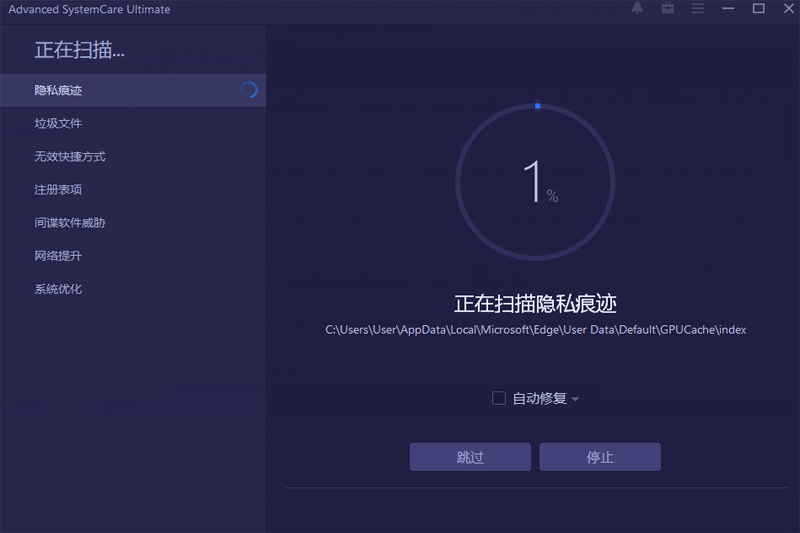800x533 pixels.
Task: Maximize the Advanced SystemCare window
Action: point(759,8)
